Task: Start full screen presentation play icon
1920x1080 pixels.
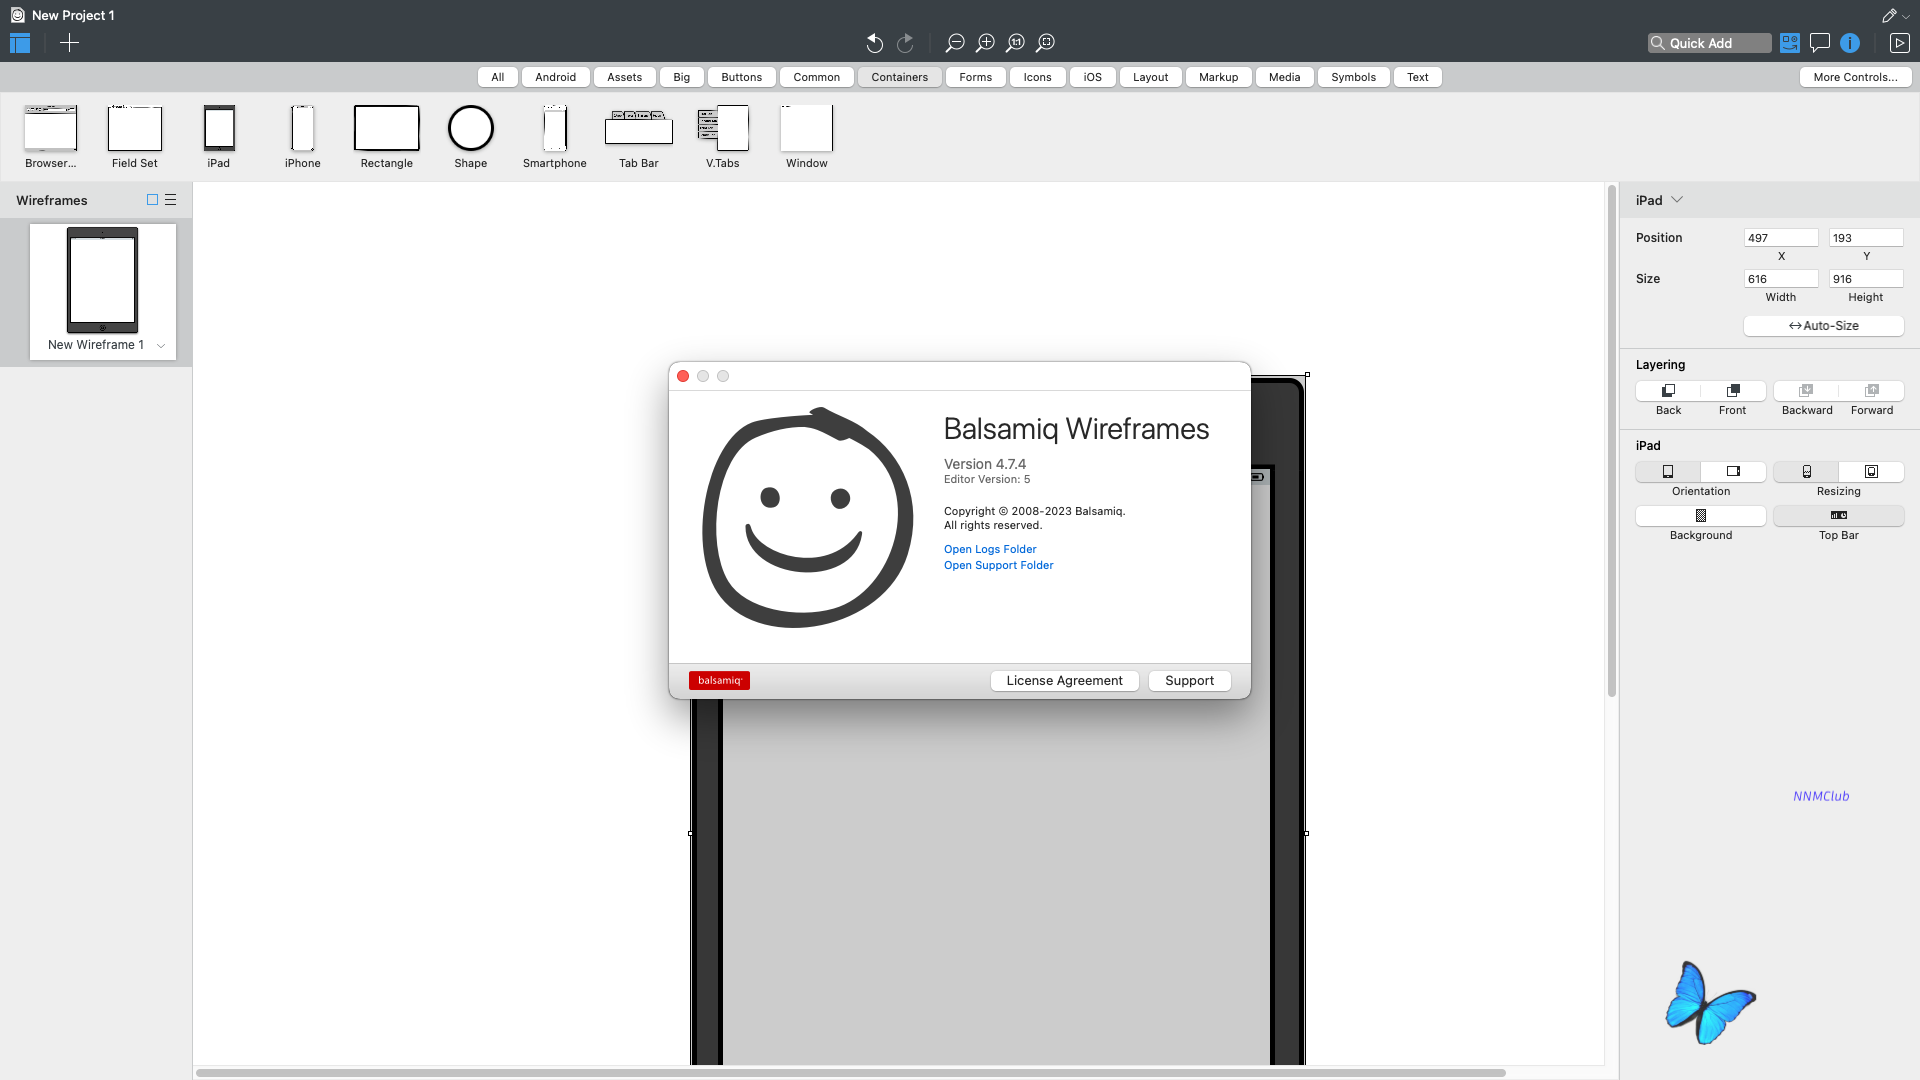Action: (x=1899, y=43)
